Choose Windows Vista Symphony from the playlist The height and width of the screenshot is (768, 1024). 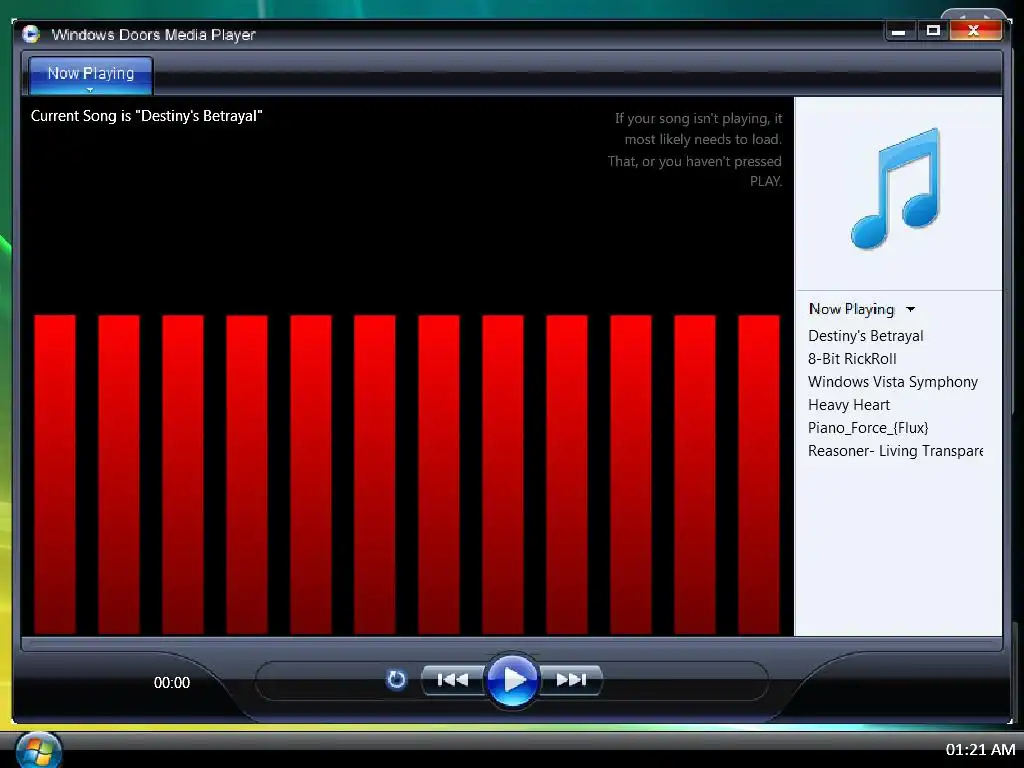893,381
